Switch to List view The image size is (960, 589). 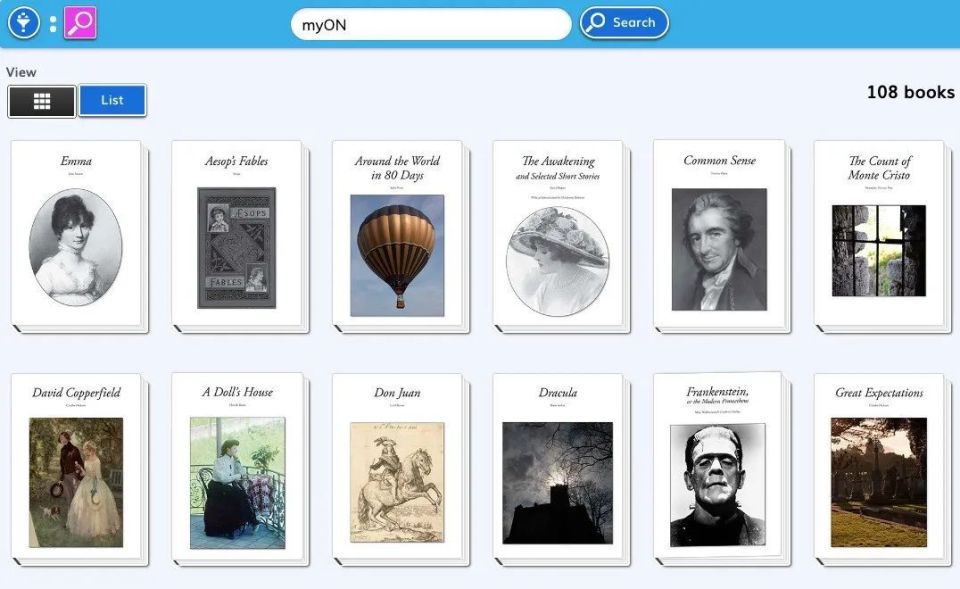(x=113, y=100)
